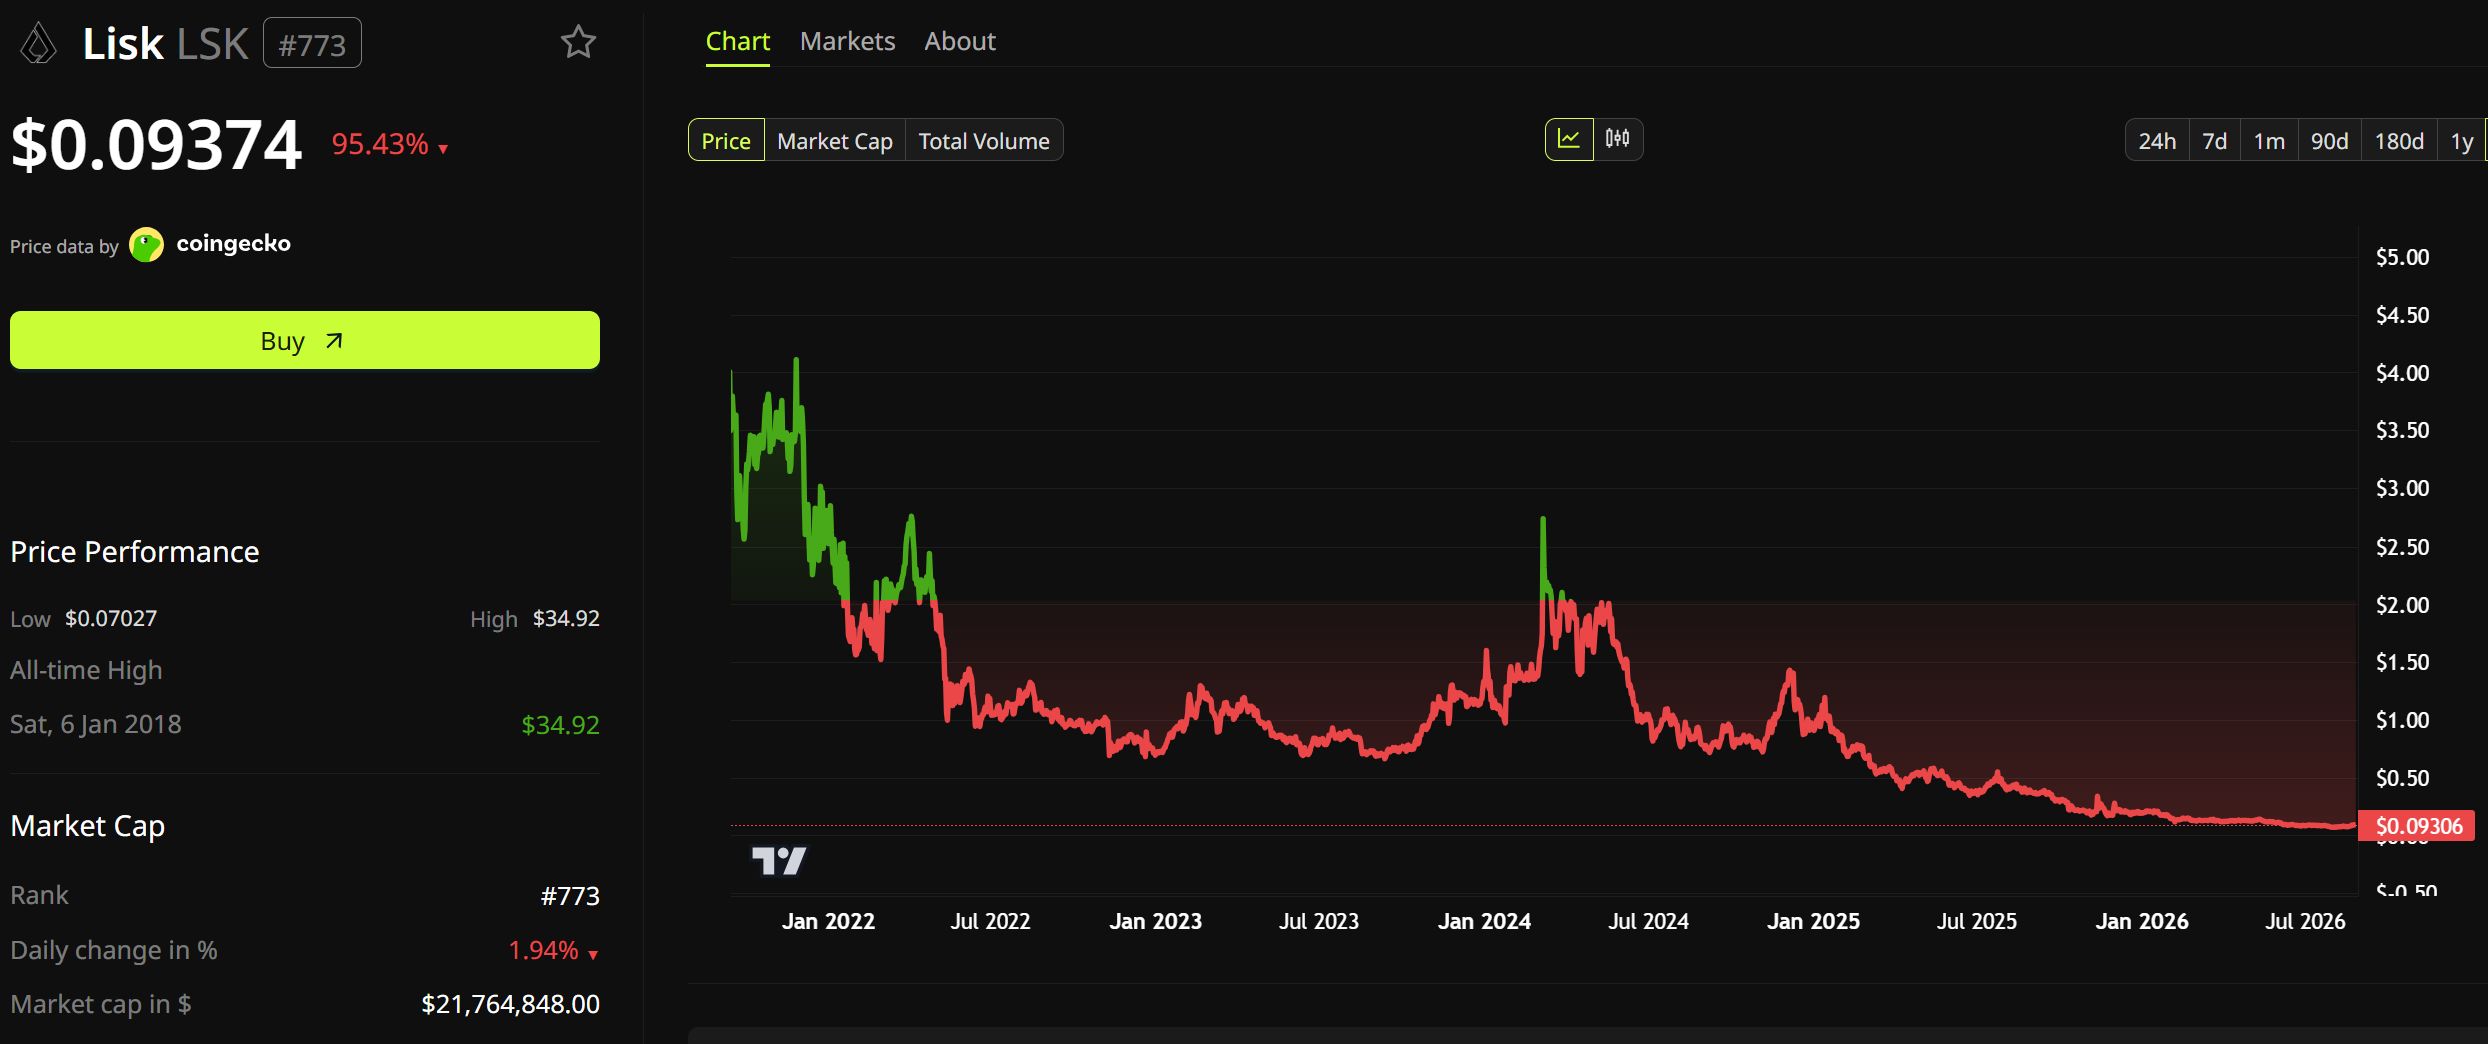
Task: Click the $2.00 price axis label
Action: pyautogui.click(x=2402, y=605)
